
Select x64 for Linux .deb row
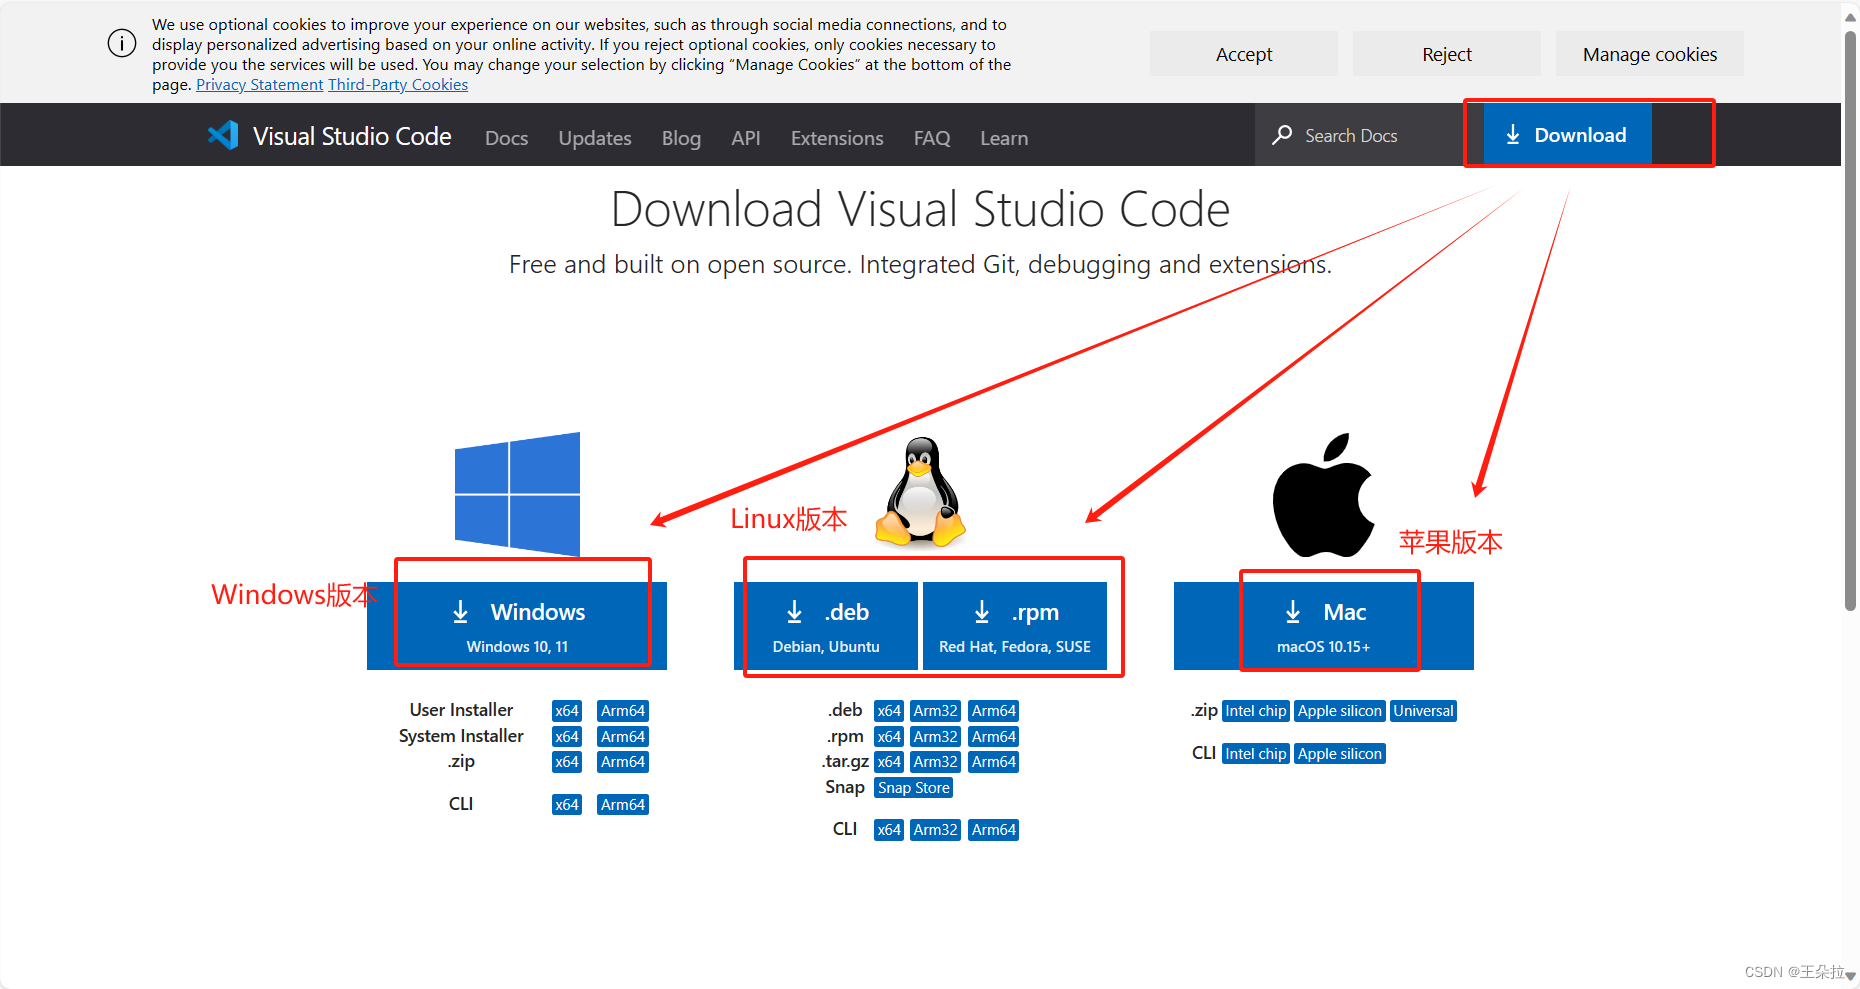pyautogui.click(x=889, y=711)
